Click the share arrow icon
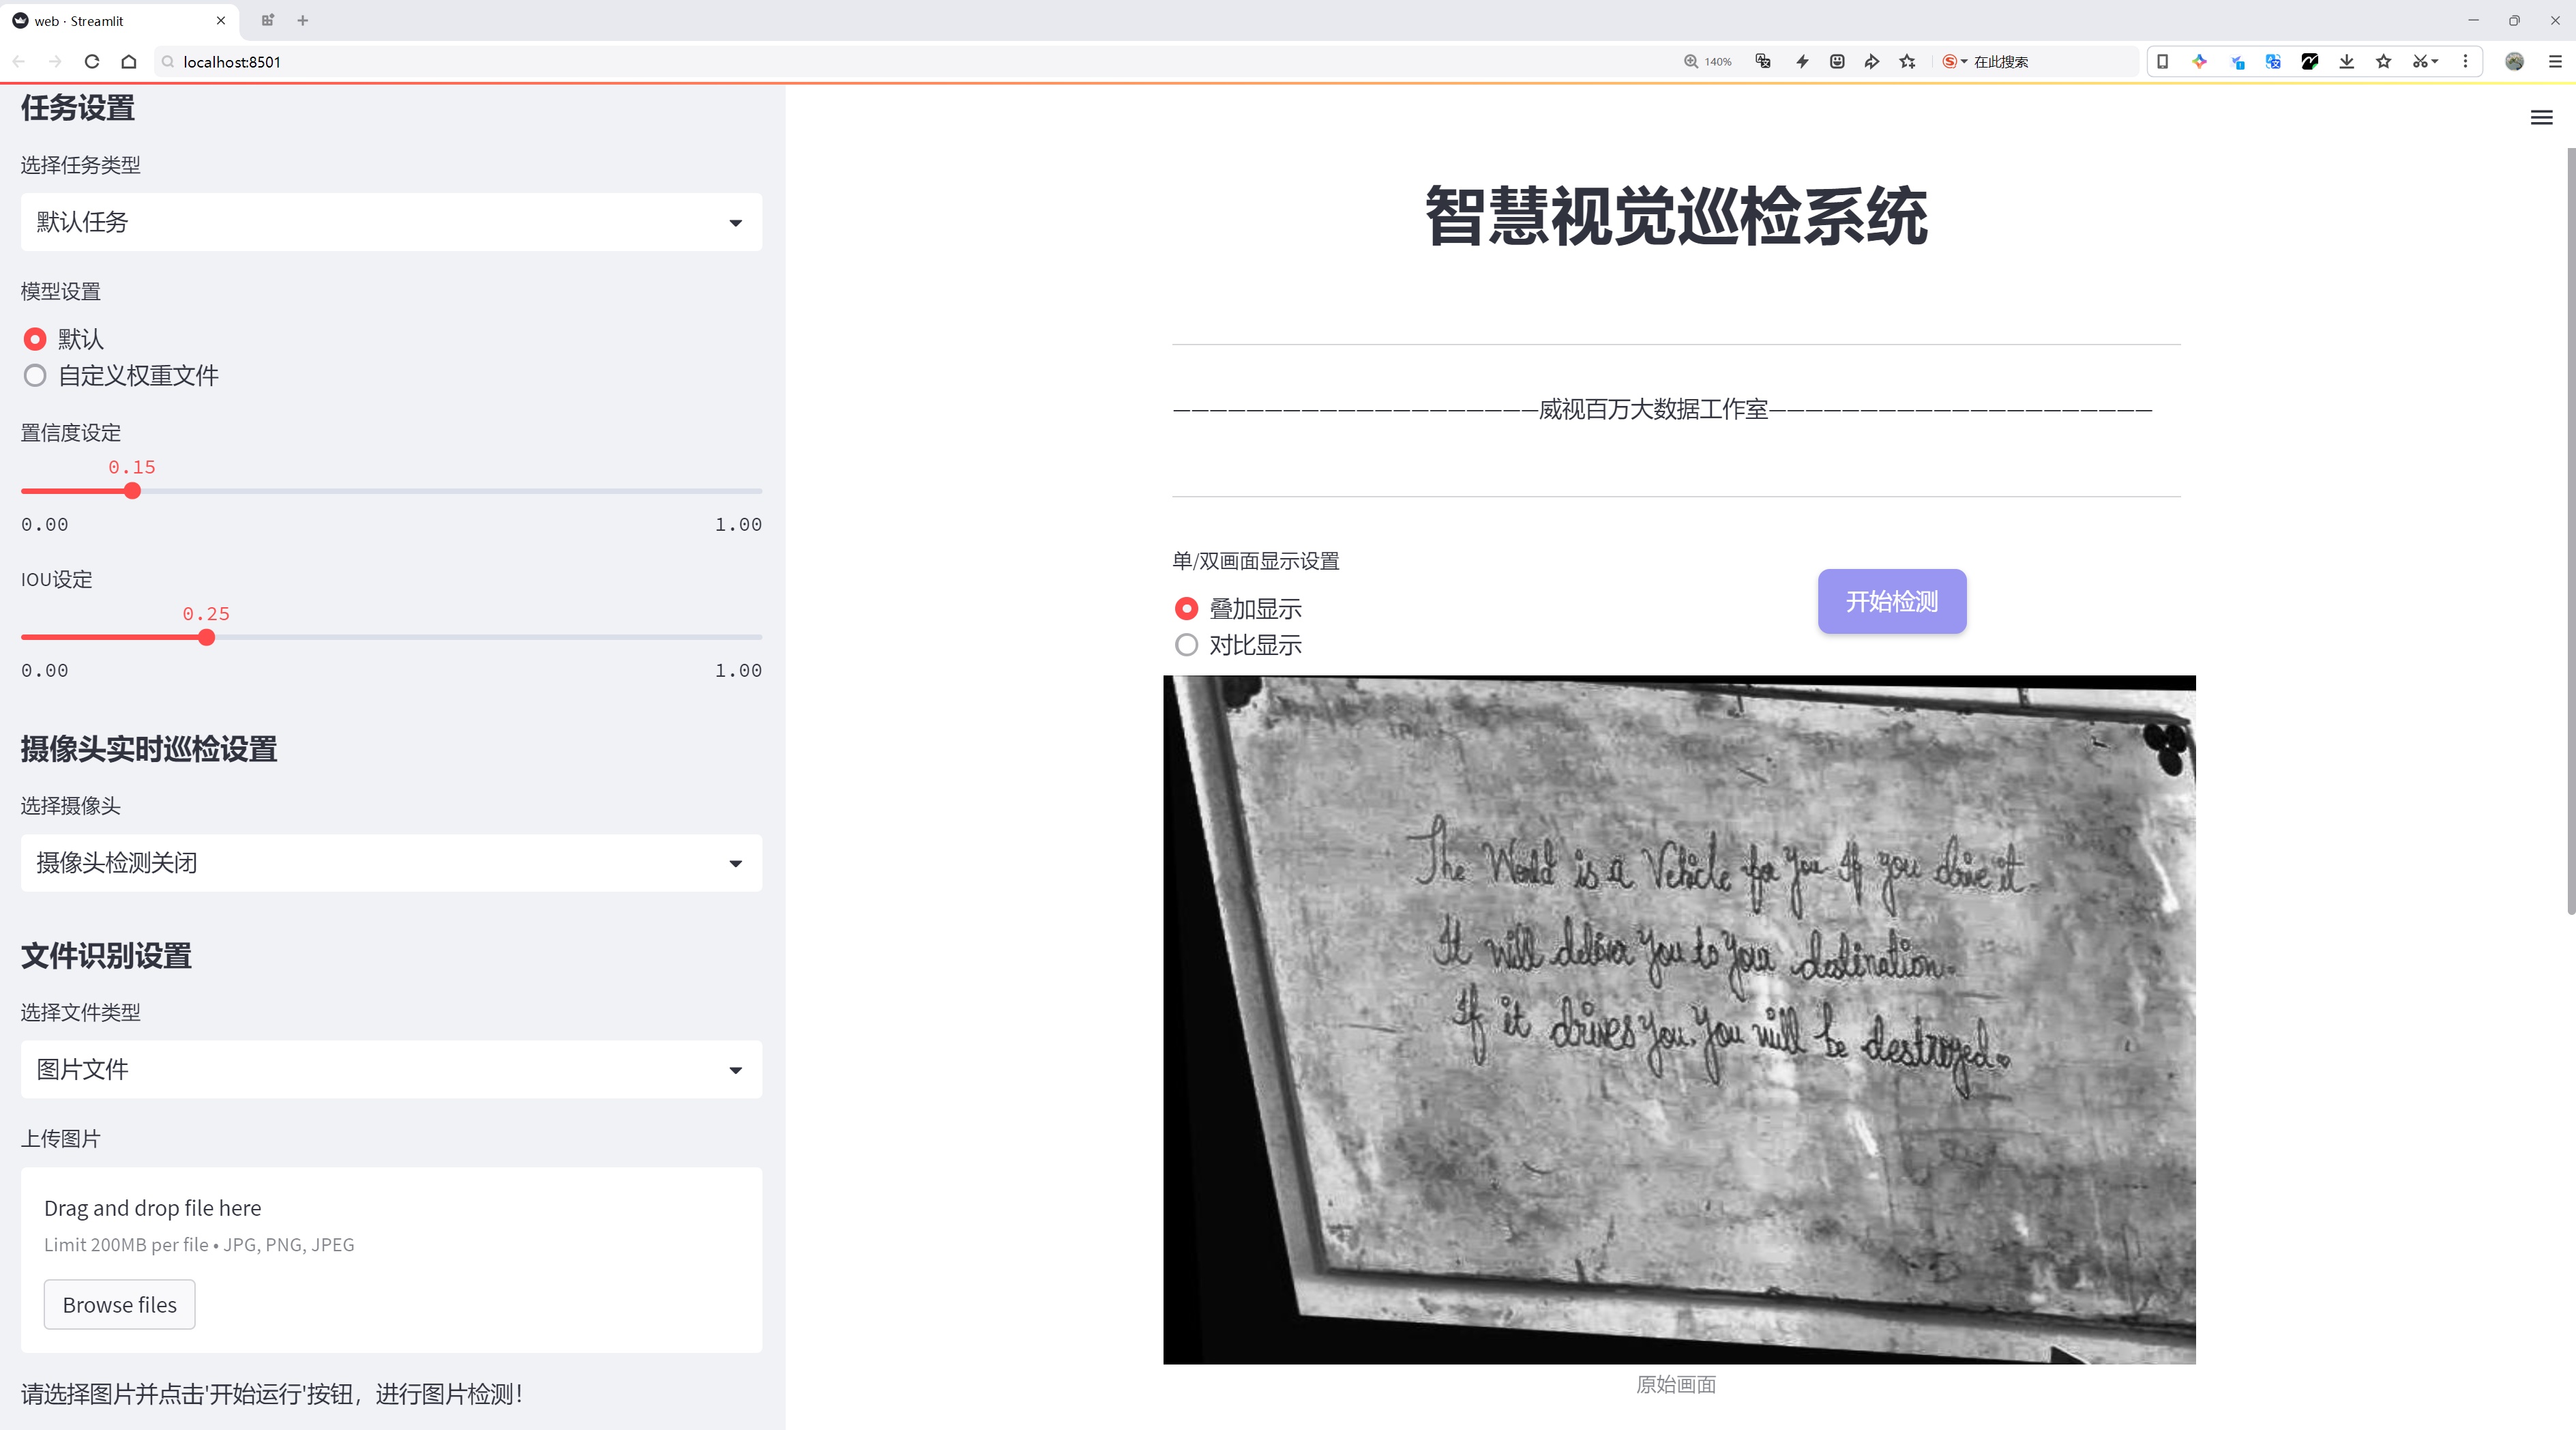This screenshot has height=1430, width=2576. tap(1871, 62)
